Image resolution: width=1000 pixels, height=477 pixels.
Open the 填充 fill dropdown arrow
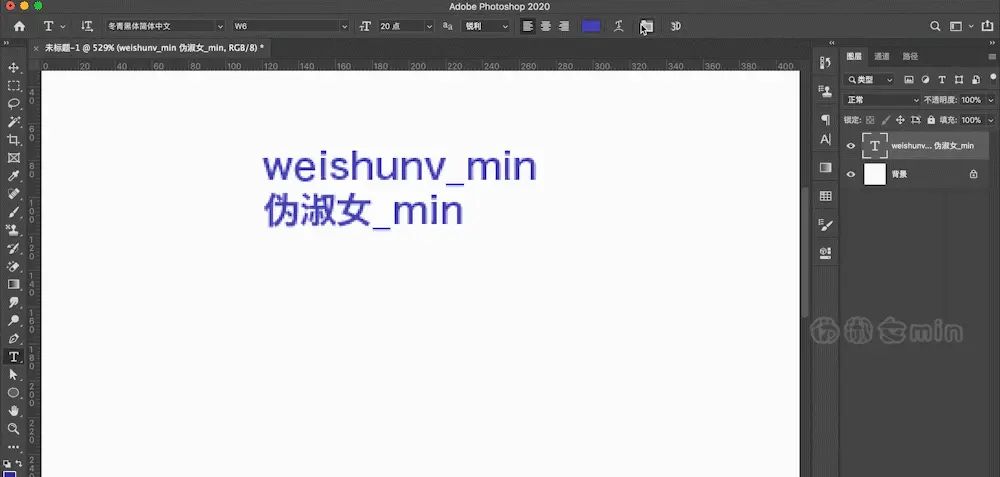pos(990,120)
